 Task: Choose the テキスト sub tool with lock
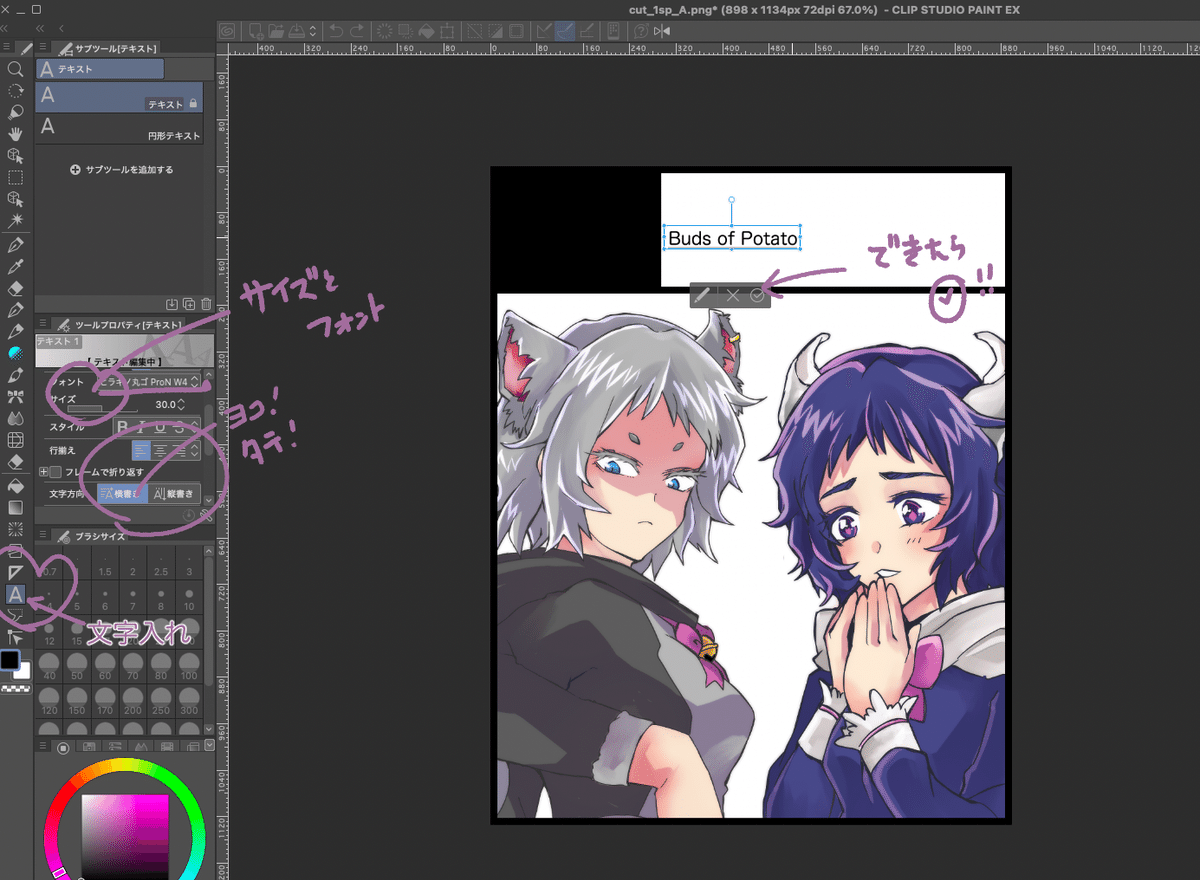(x=119, y=97)
